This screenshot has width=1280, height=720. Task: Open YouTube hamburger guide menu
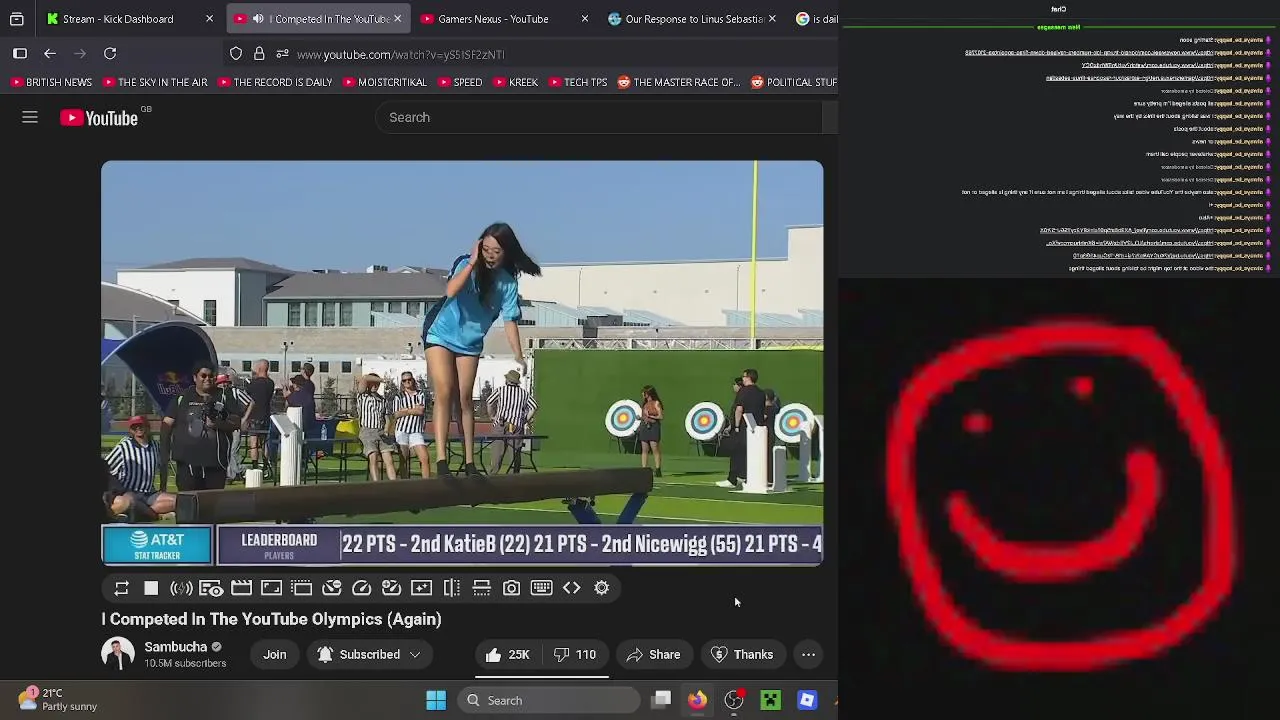[x=30, y=117]
